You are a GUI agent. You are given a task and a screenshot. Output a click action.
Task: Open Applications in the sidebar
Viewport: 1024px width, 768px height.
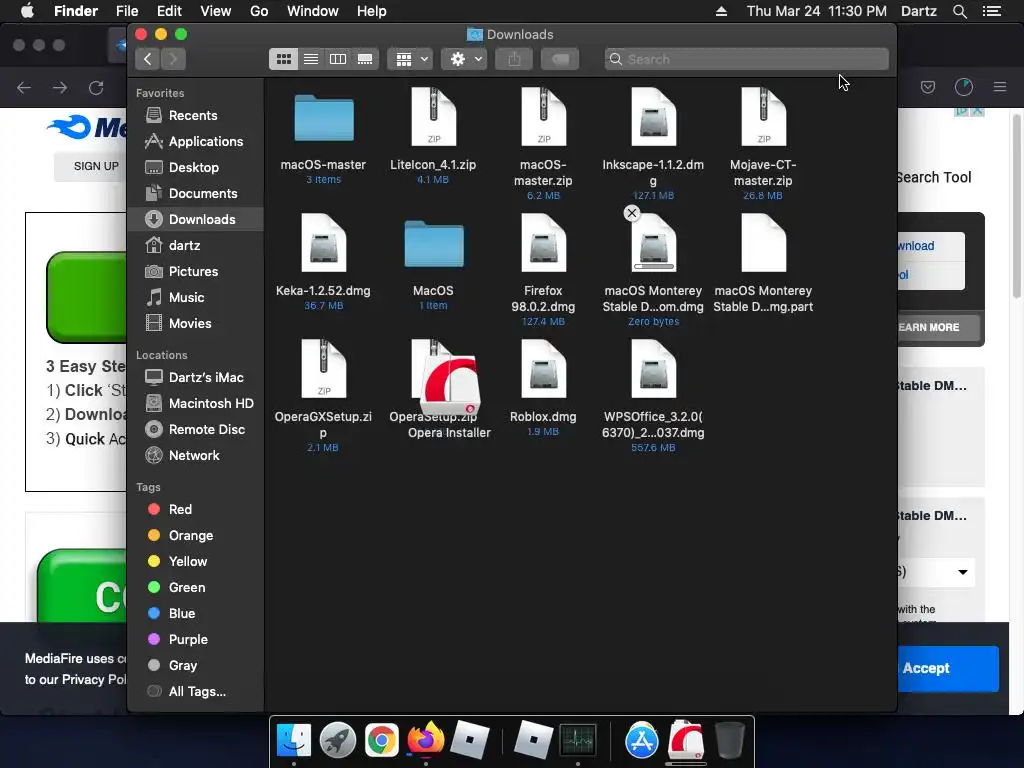(195, 142)
